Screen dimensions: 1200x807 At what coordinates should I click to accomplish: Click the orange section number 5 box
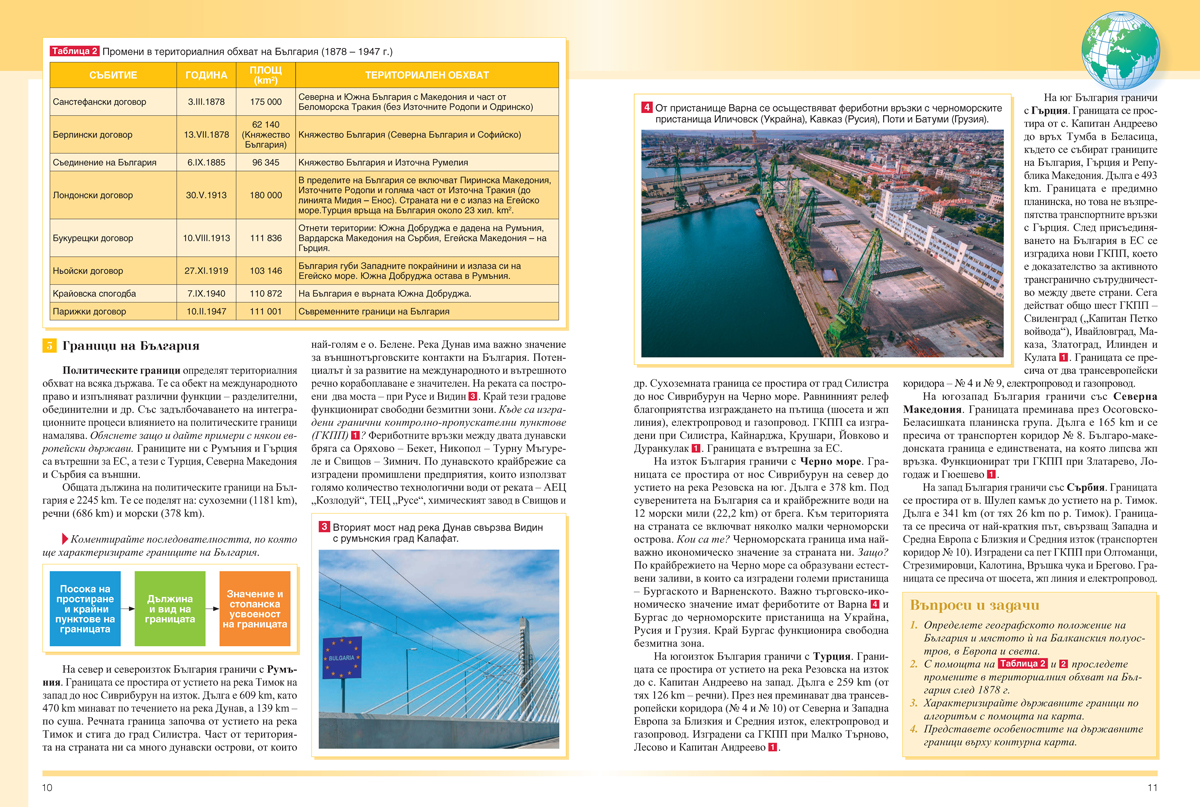coord(49,347)
